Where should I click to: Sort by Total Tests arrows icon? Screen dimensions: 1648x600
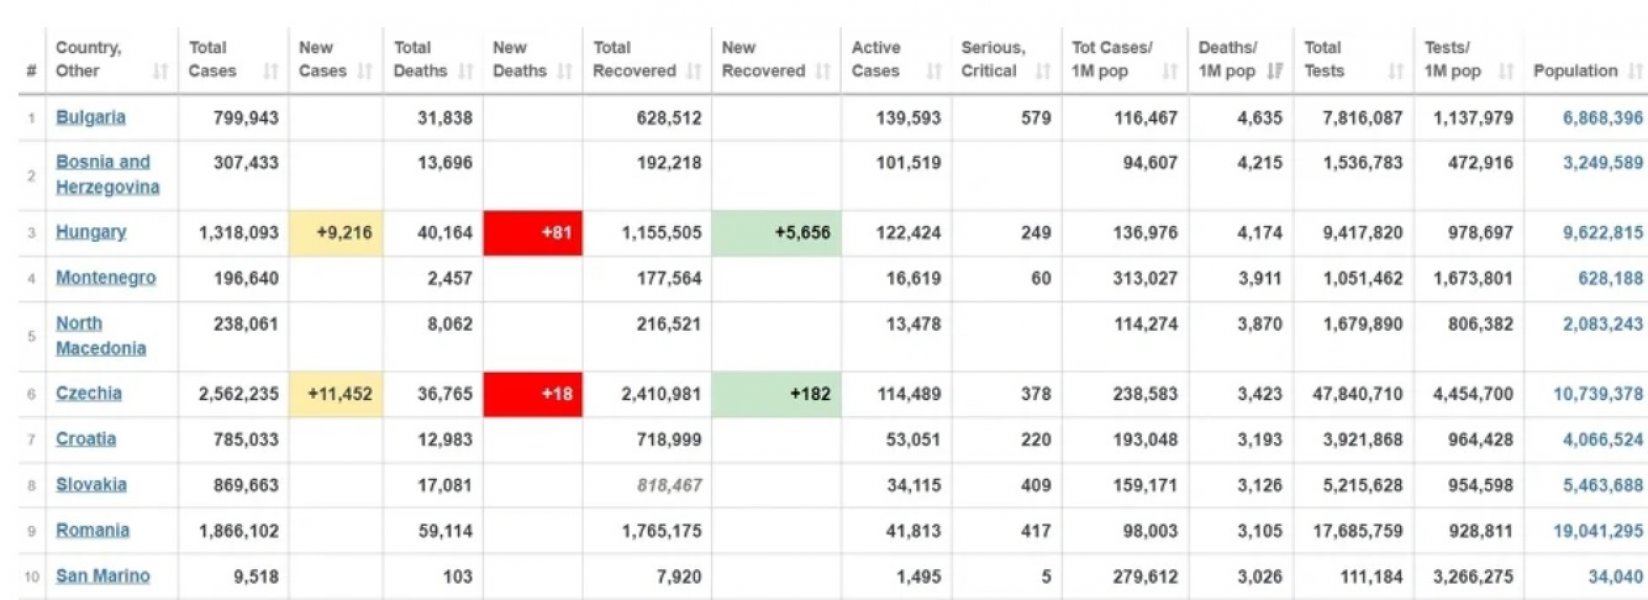click(x=1396, y=72)
